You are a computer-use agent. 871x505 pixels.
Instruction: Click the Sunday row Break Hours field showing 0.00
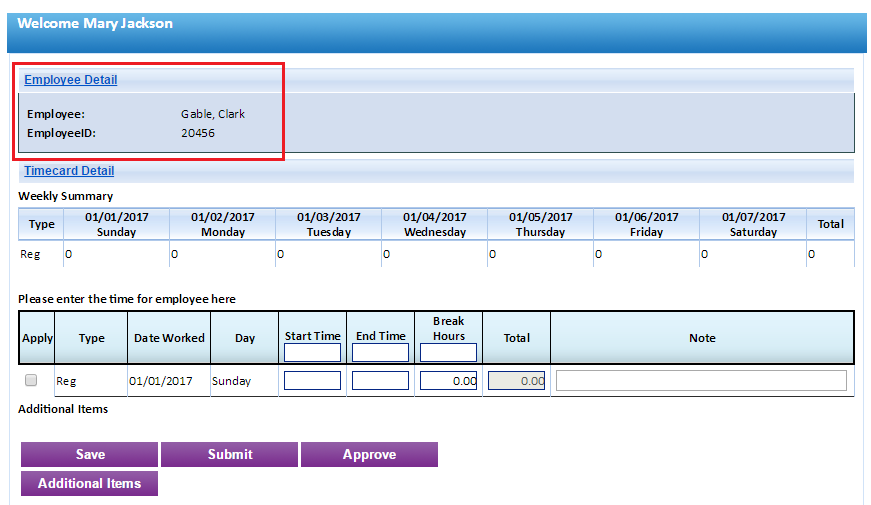pos(448,381)
